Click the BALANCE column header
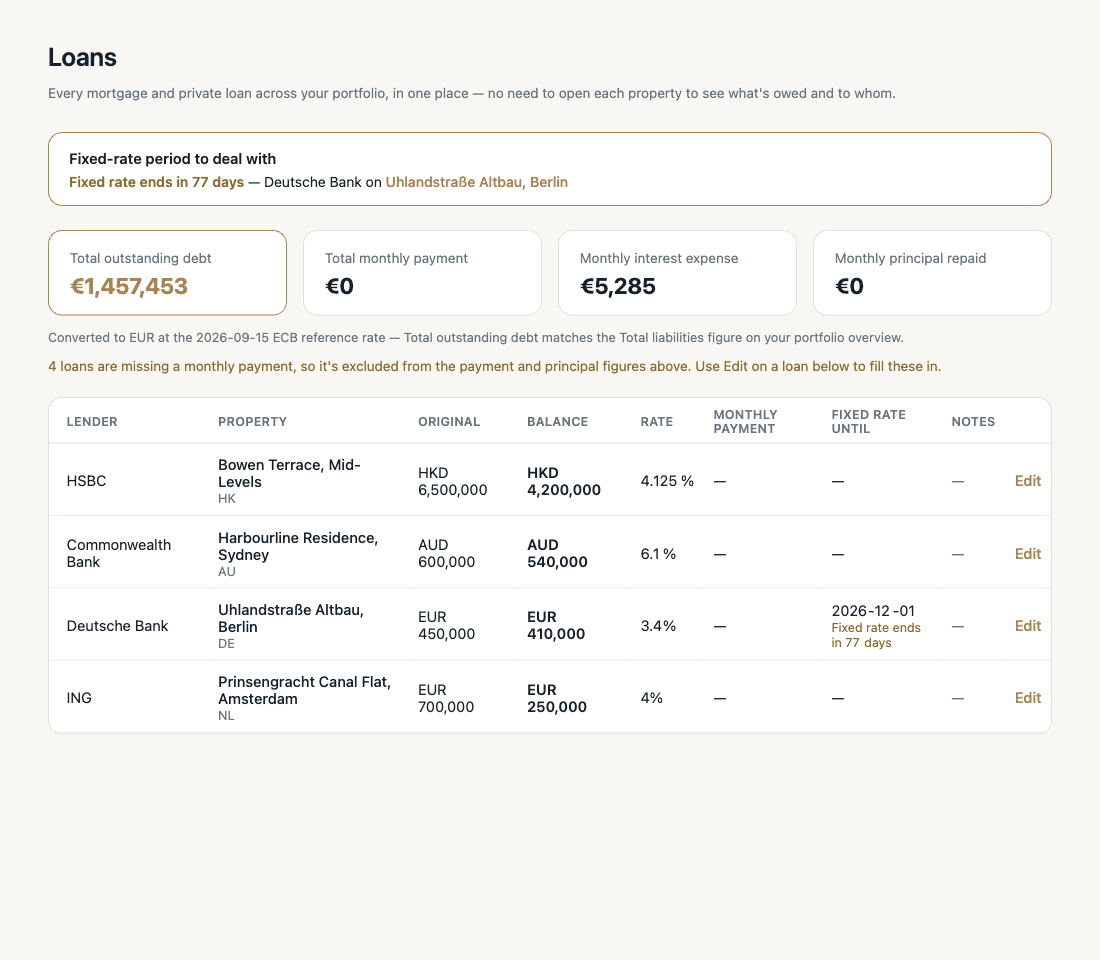Image resolution: width=1100 pixels, height=960 pixels. 558,422
